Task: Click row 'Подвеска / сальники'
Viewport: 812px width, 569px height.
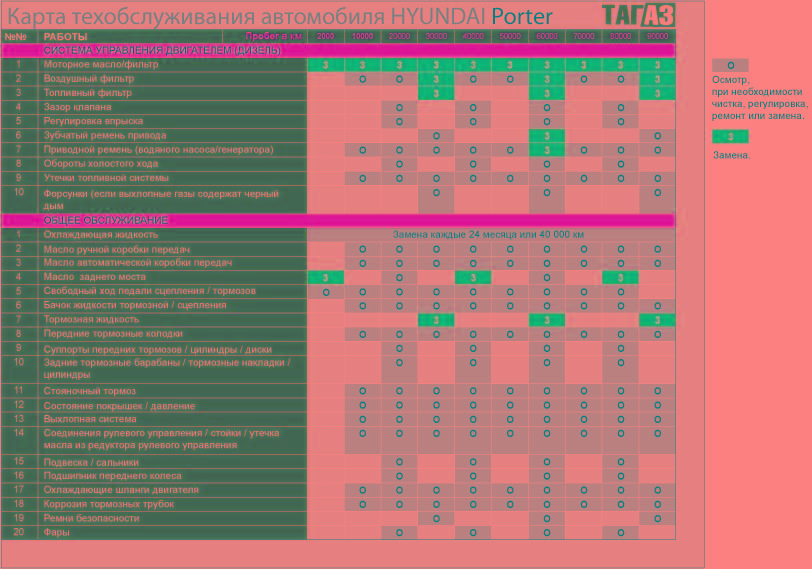Action: point(339,462)
